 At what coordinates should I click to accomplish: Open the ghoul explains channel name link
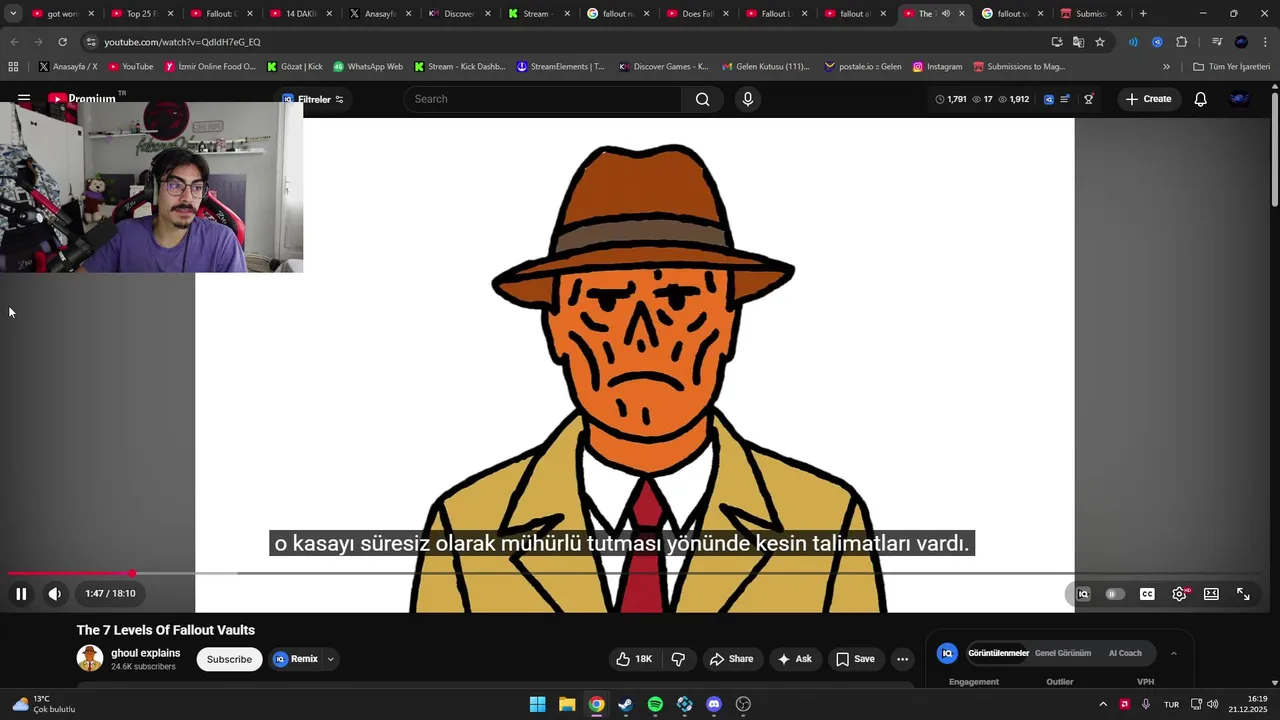click(146, 653)
